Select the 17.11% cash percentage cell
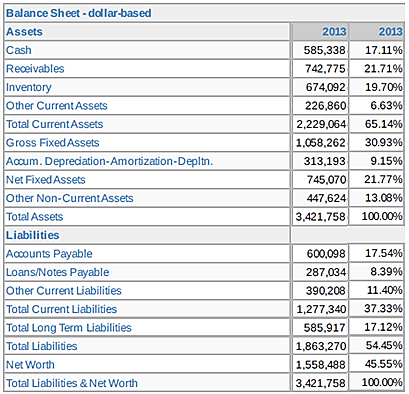409x394 pixels. 377,50
